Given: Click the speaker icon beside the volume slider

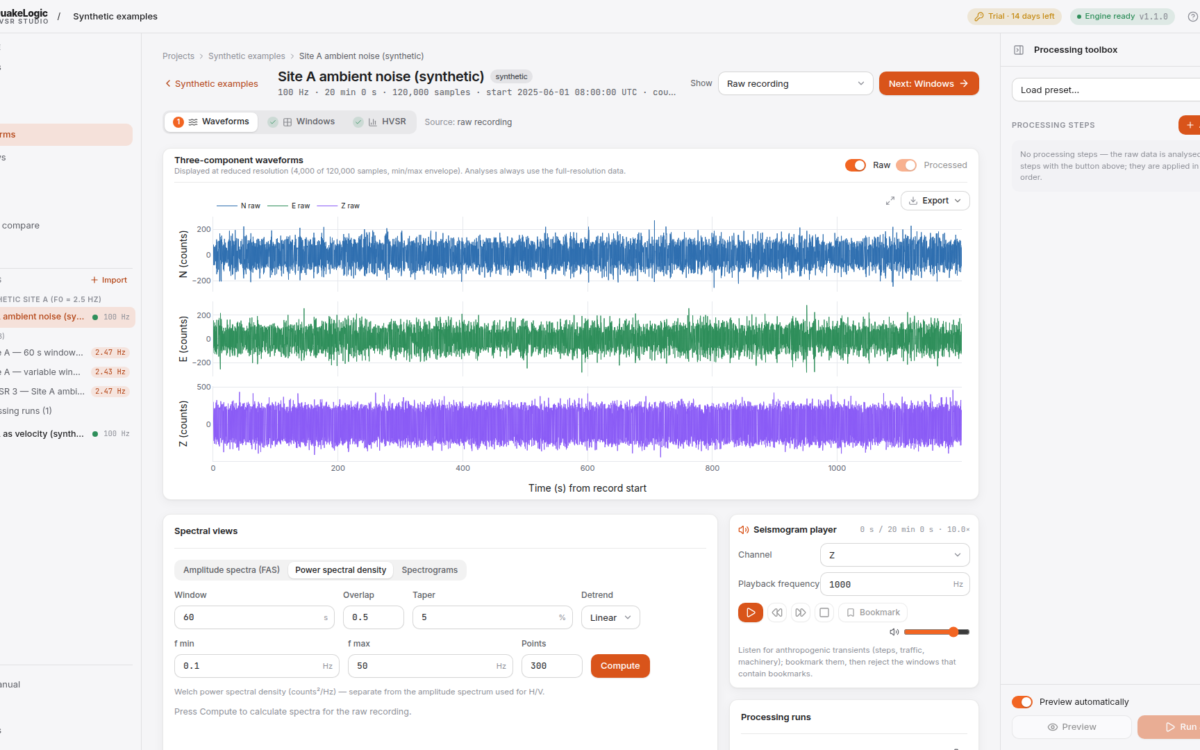Looking at the screenshot, I should click(x=894, y=632).
